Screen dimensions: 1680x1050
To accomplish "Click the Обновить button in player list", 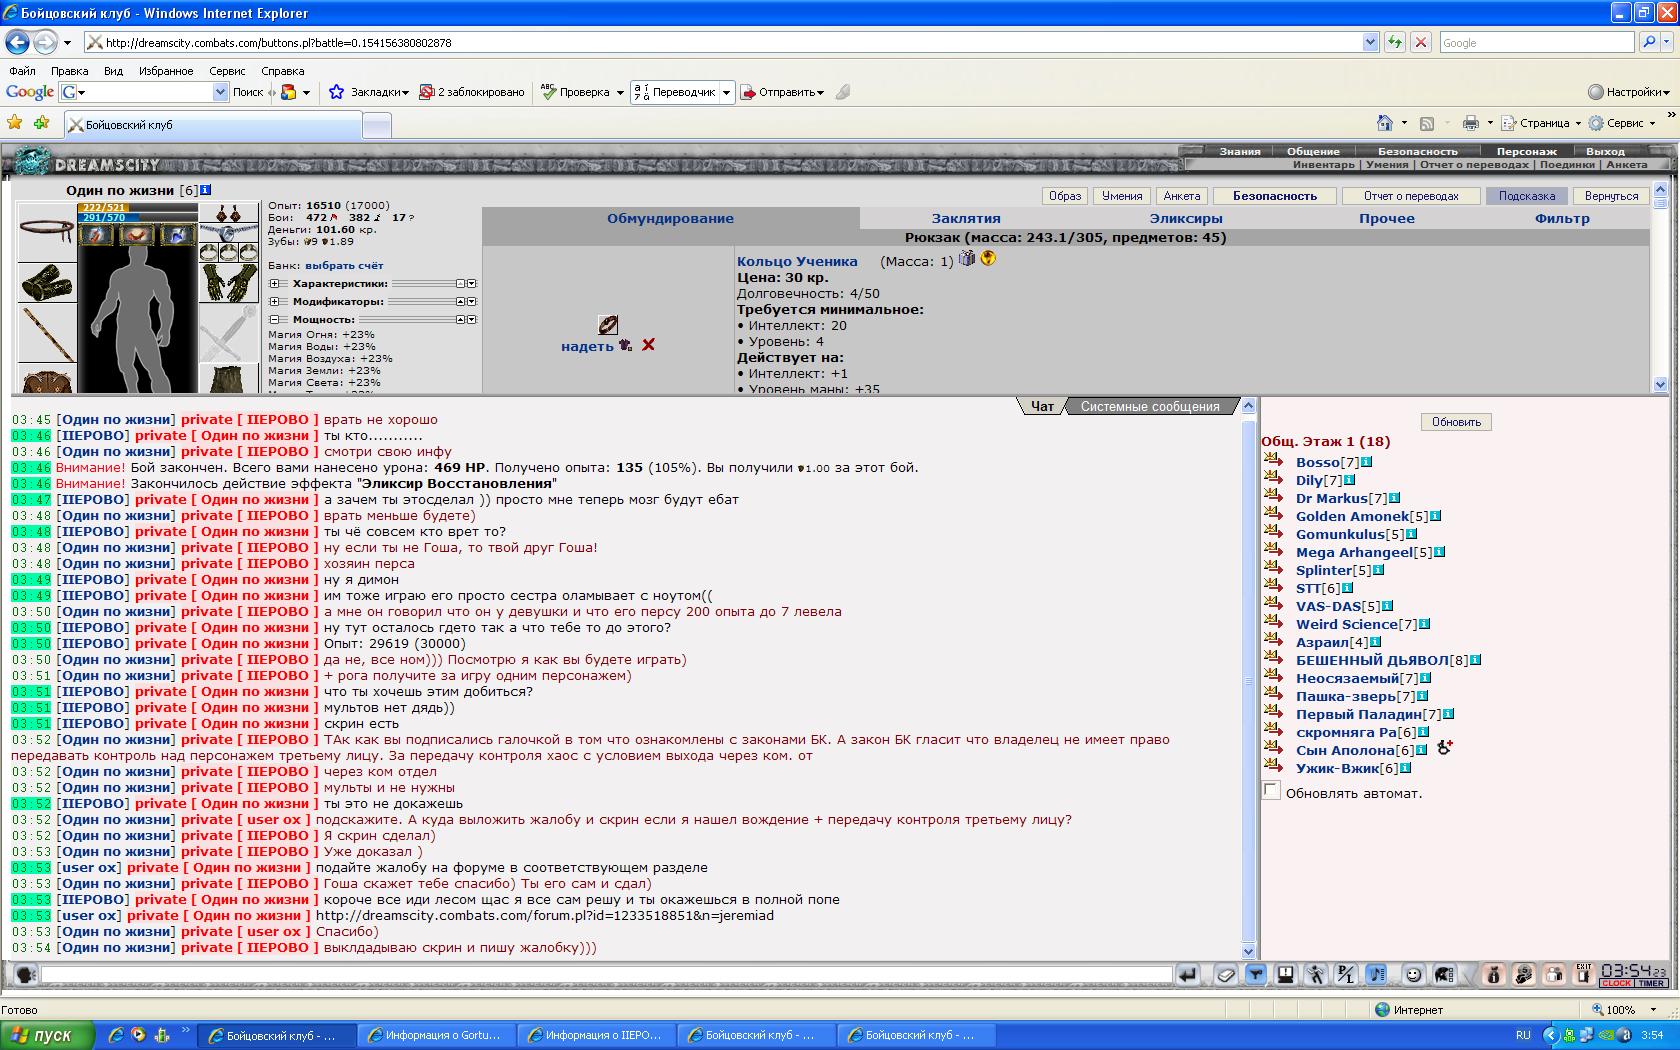I will click(1456, 422).
